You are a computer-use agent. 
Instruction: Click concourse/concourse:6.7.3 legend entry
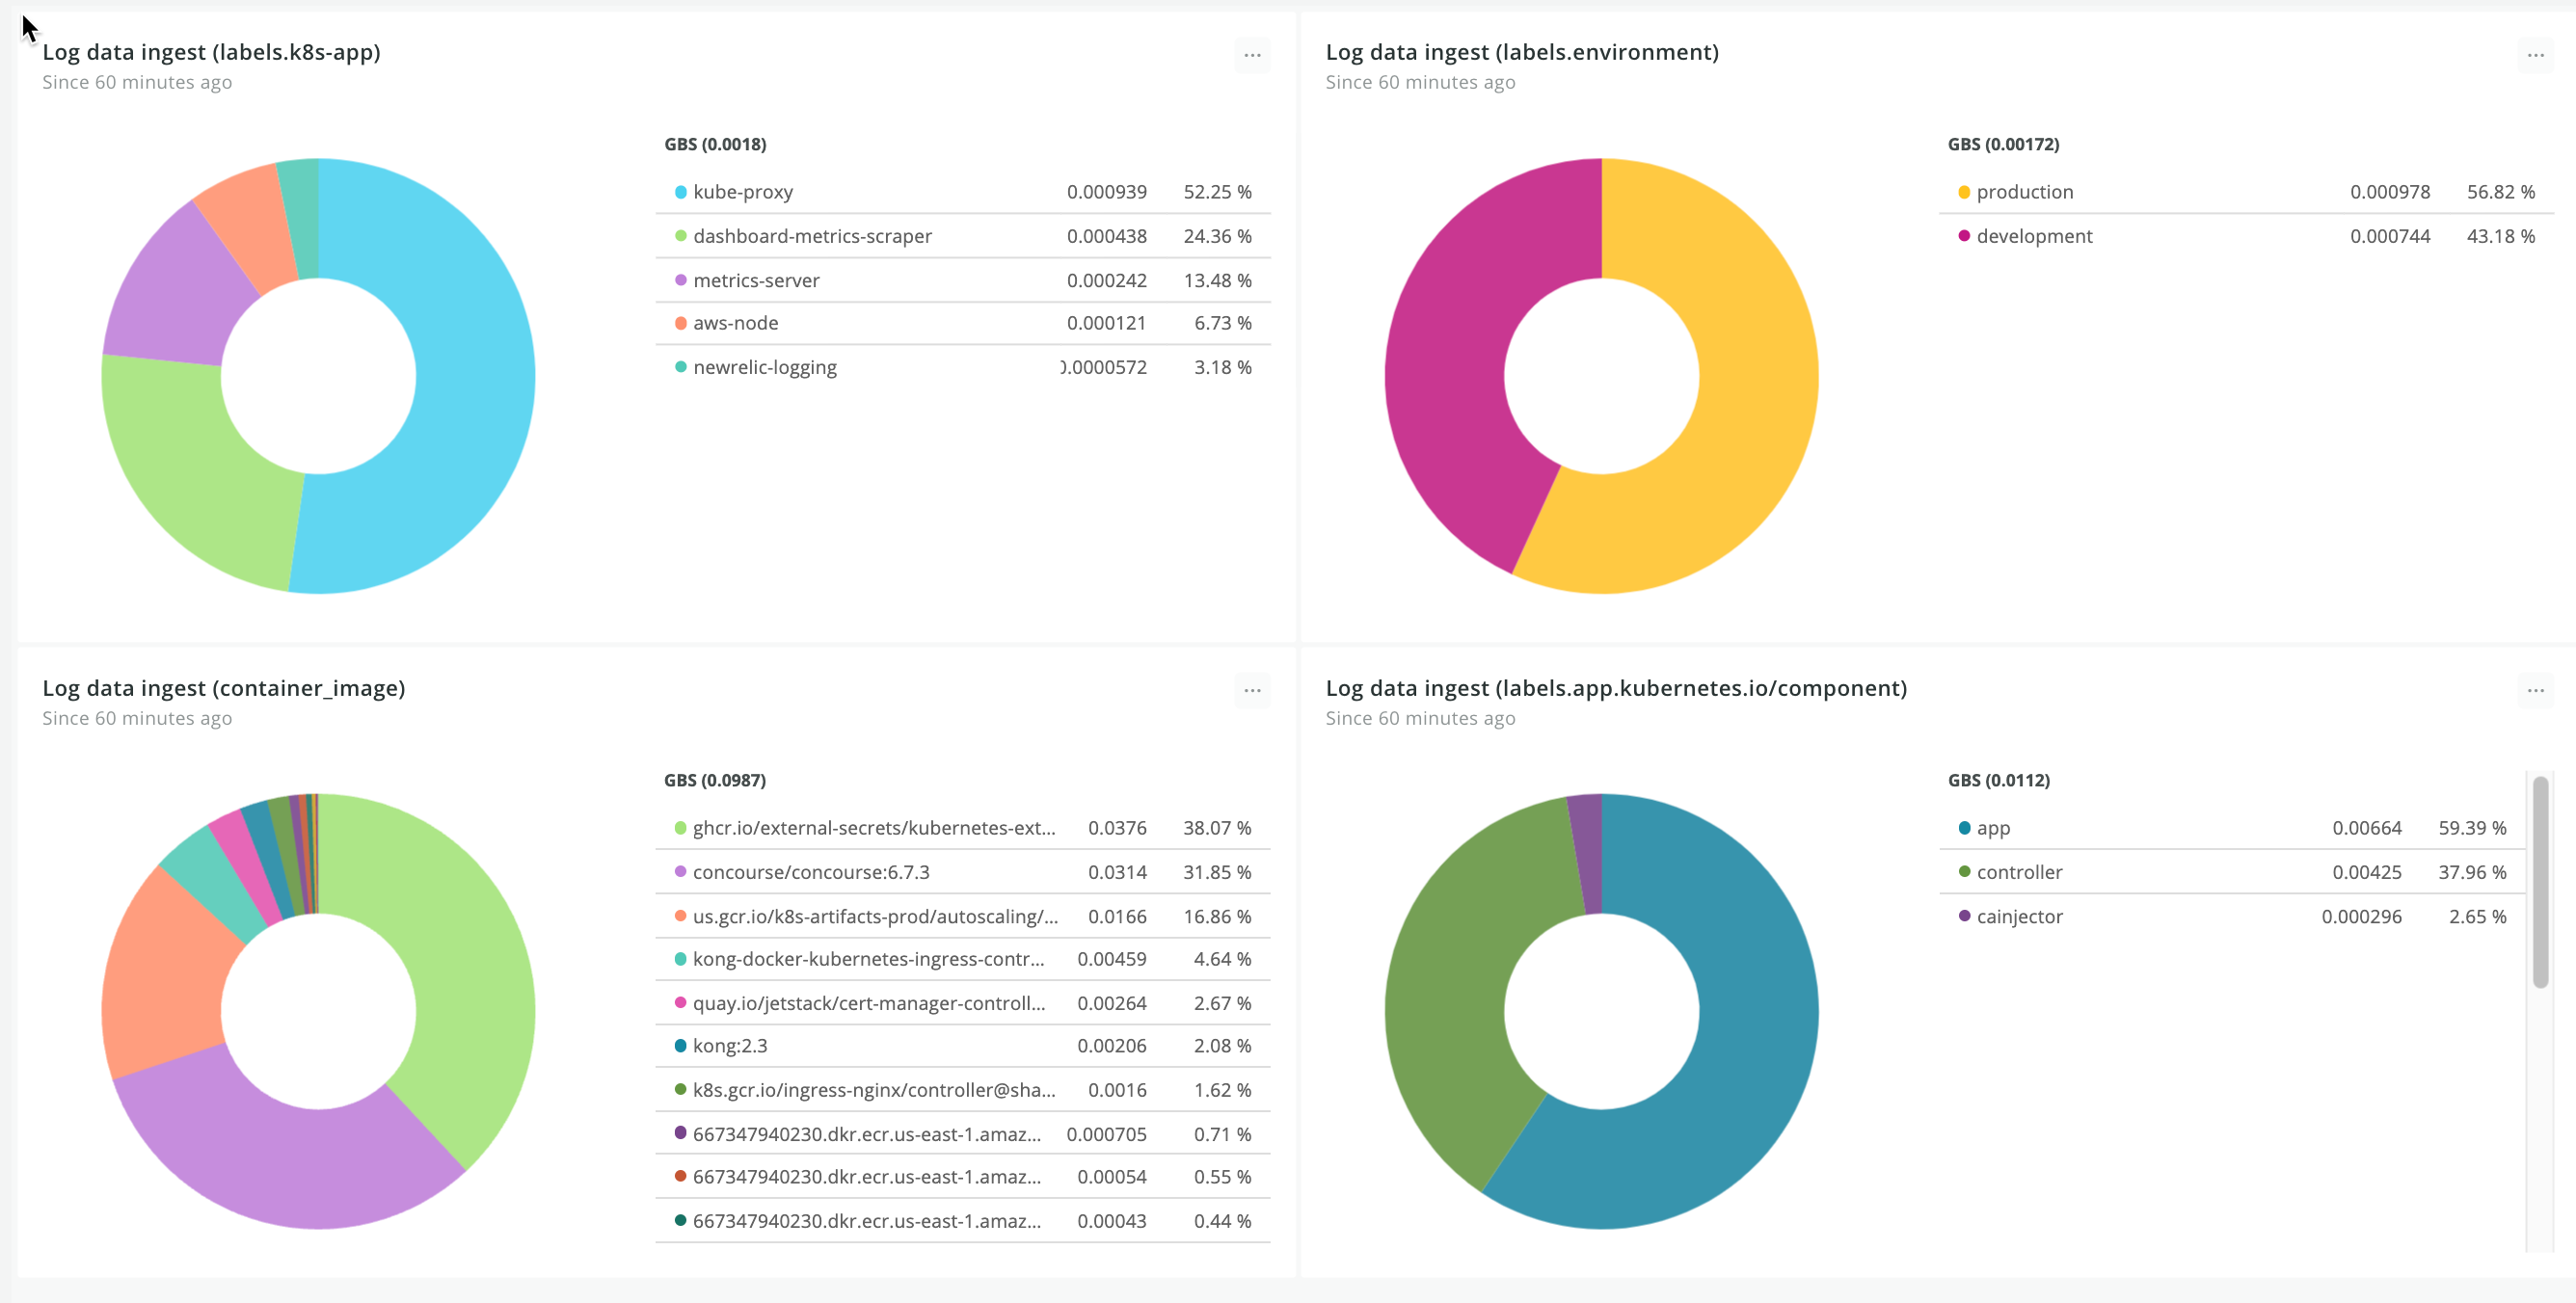click(x=811, y=872)
